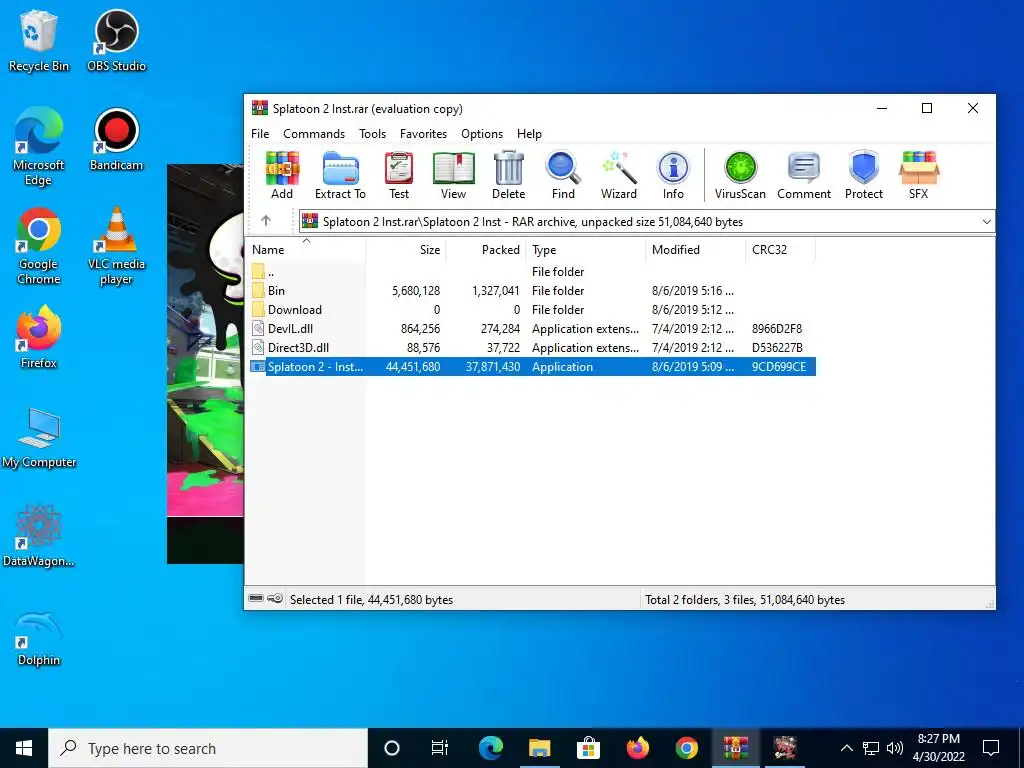The width and height of the screenshot is (1024, 768).
Task: Sort by the Size column header
Action: 406,249
